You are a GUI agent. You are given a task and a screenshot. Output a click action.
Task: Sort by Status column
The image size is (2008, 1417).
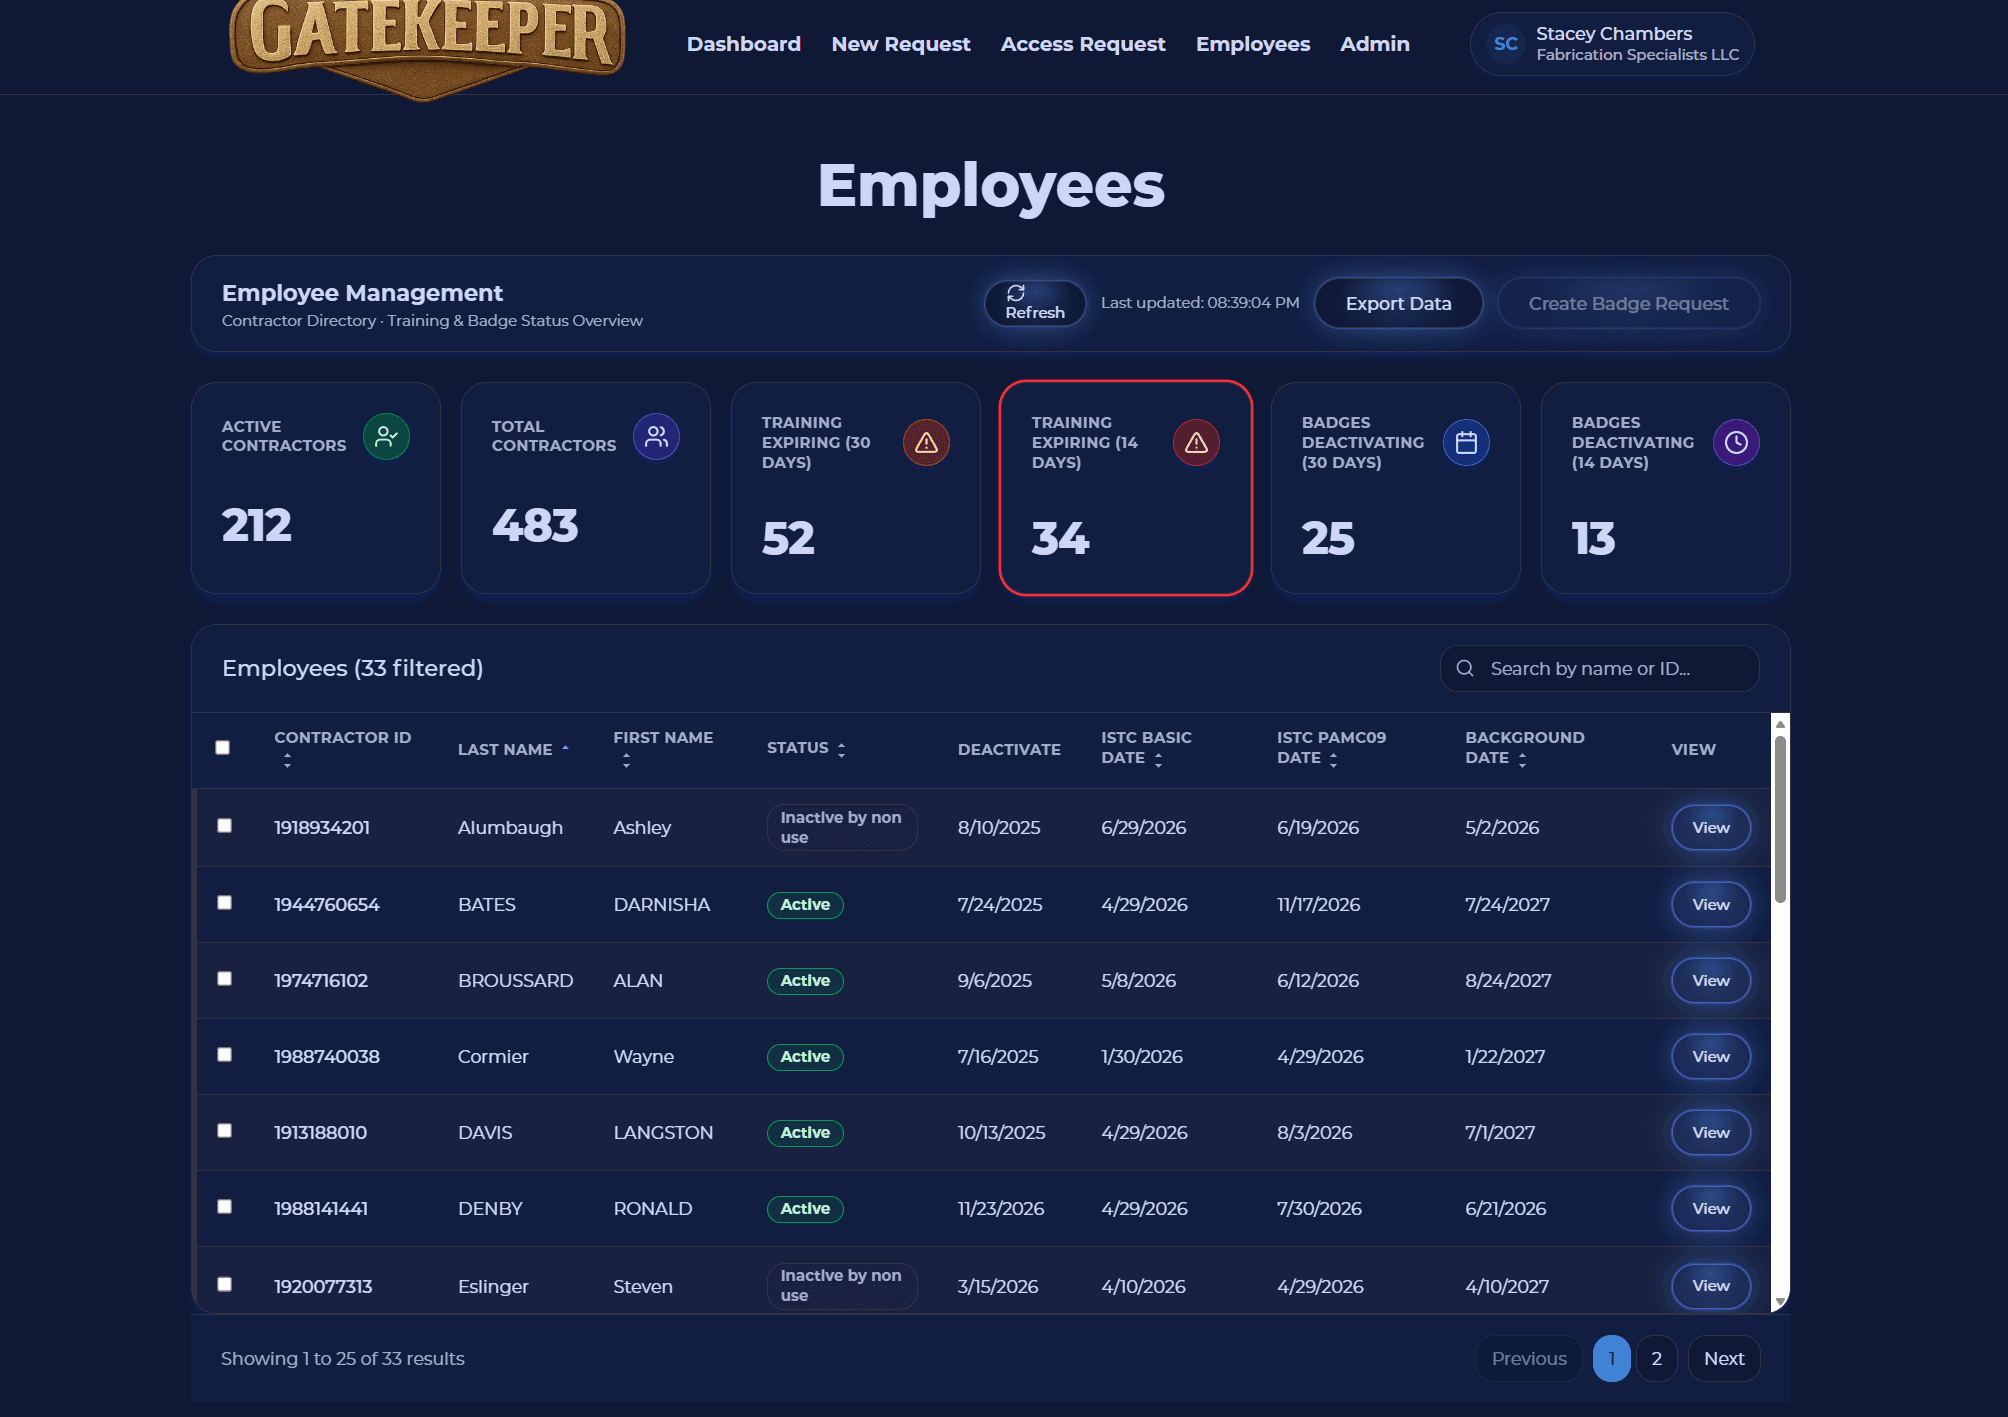806,748
